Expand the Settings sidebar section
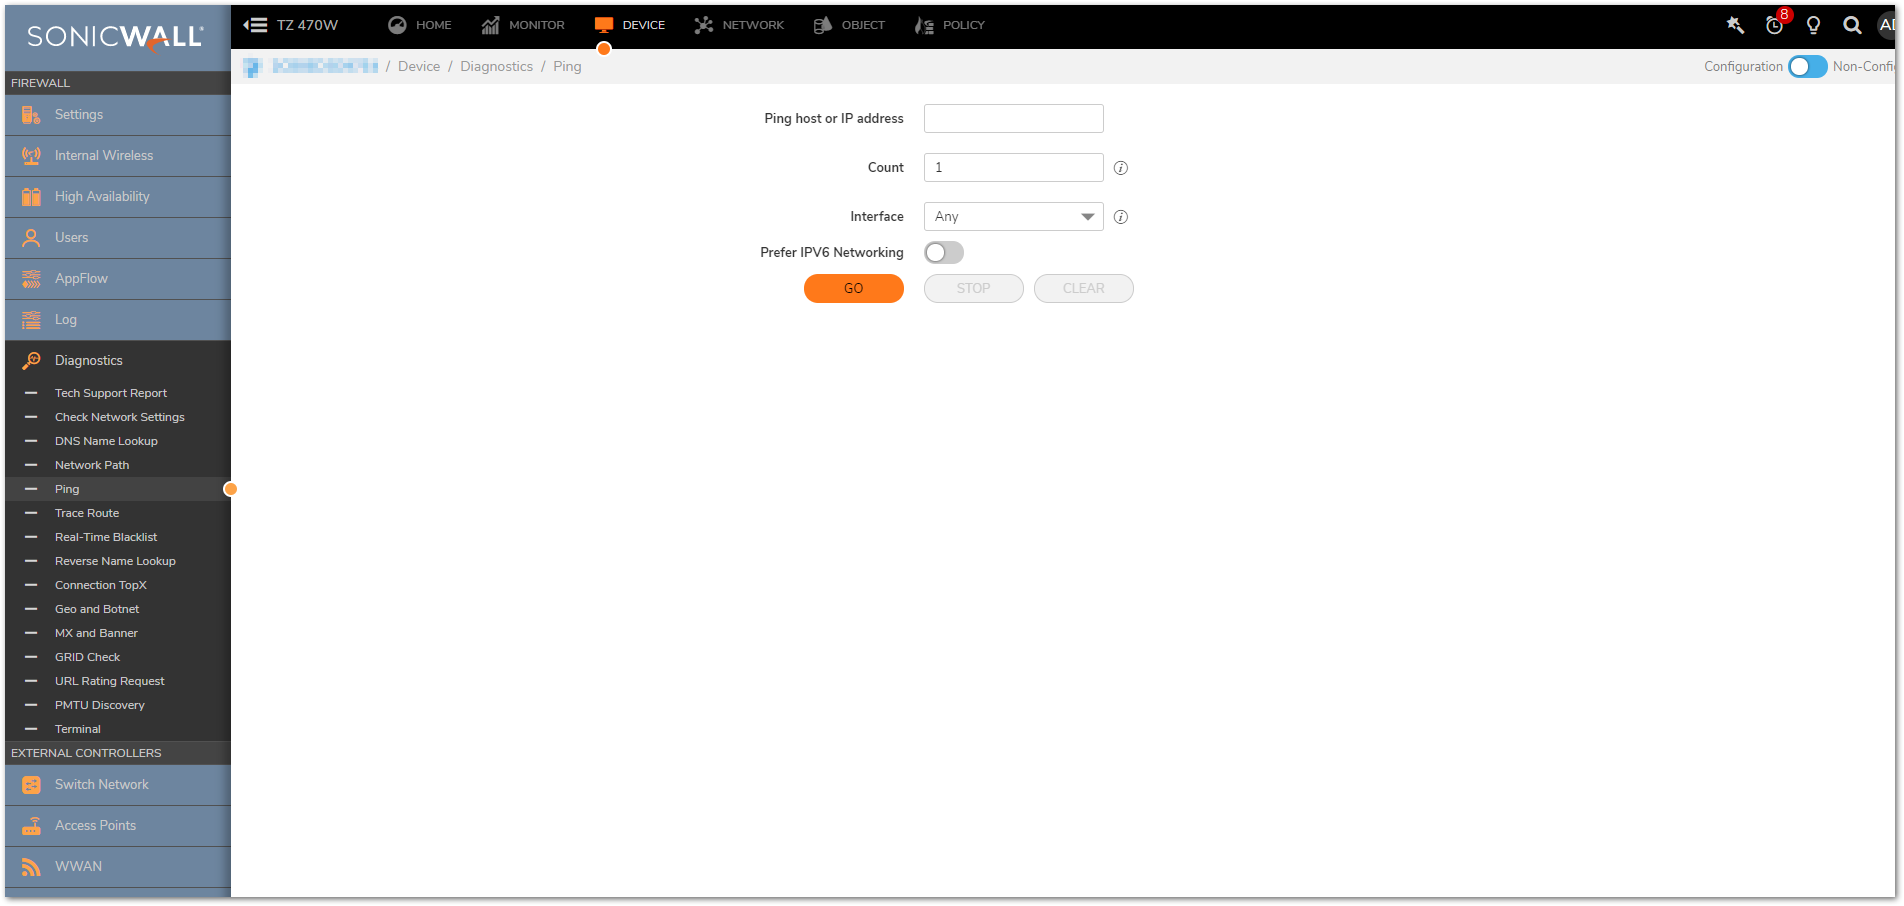 coord(118,115)
